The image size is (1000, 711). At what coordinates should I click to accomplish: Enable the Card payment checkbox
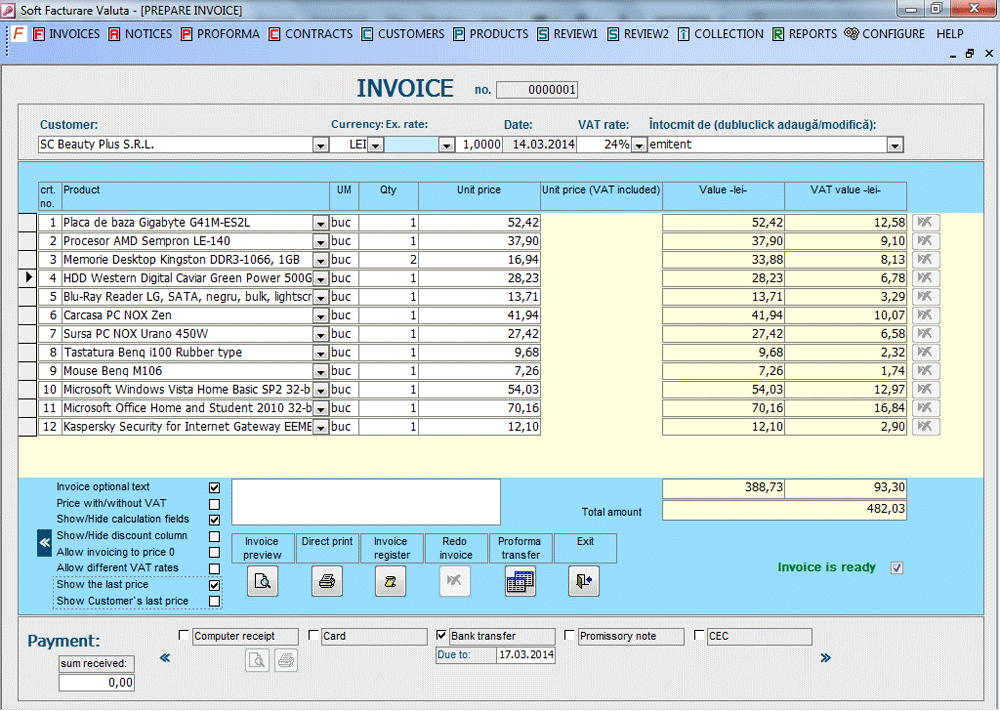tap(313, 635)
